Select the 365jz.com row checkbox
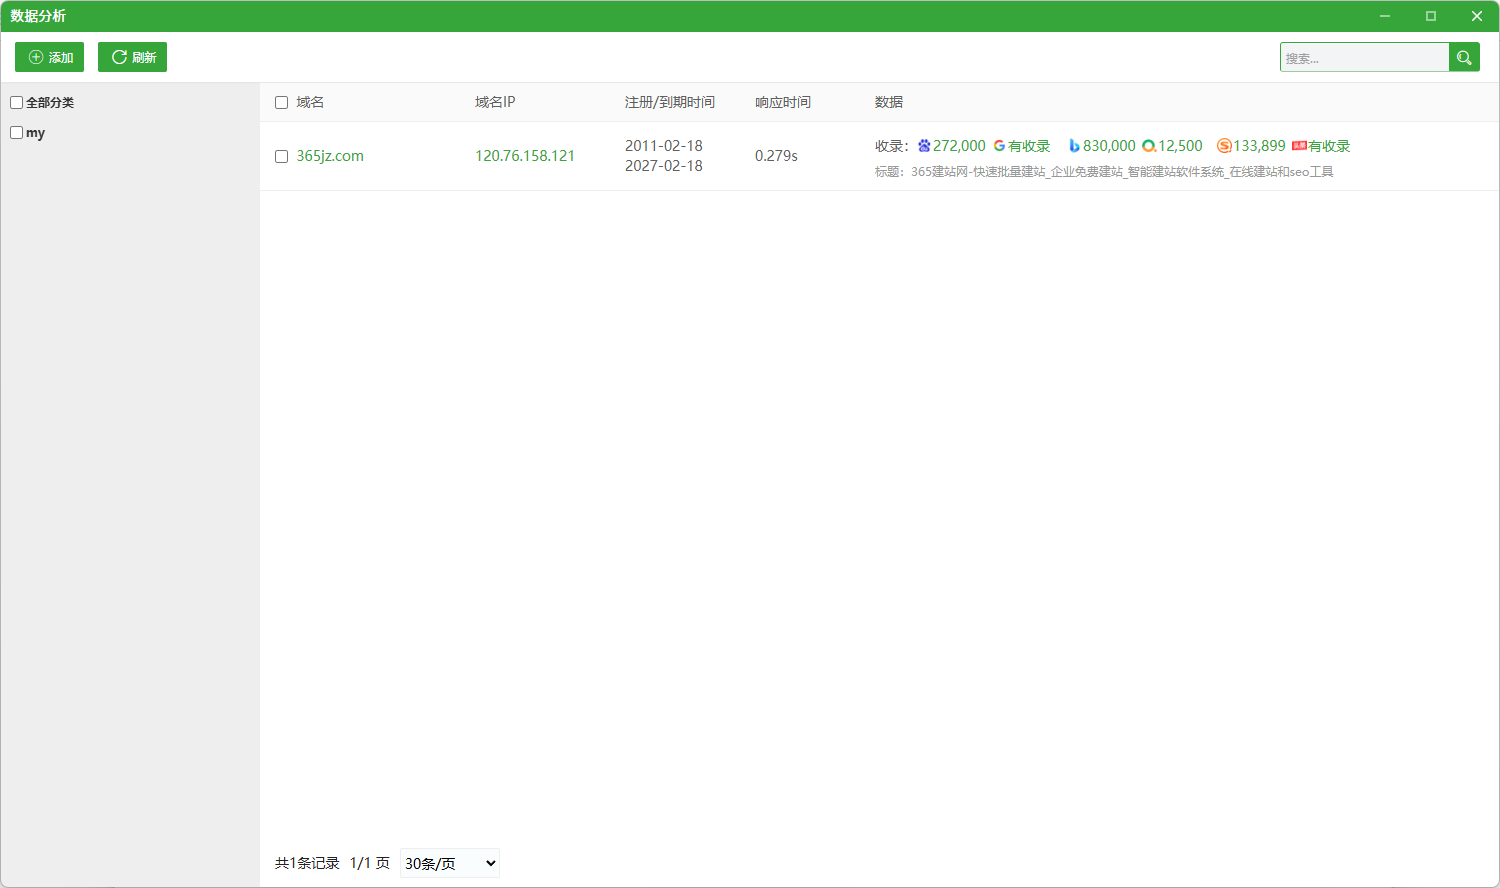The width and height of the screenshot is (1500, 888). (281, 156)
